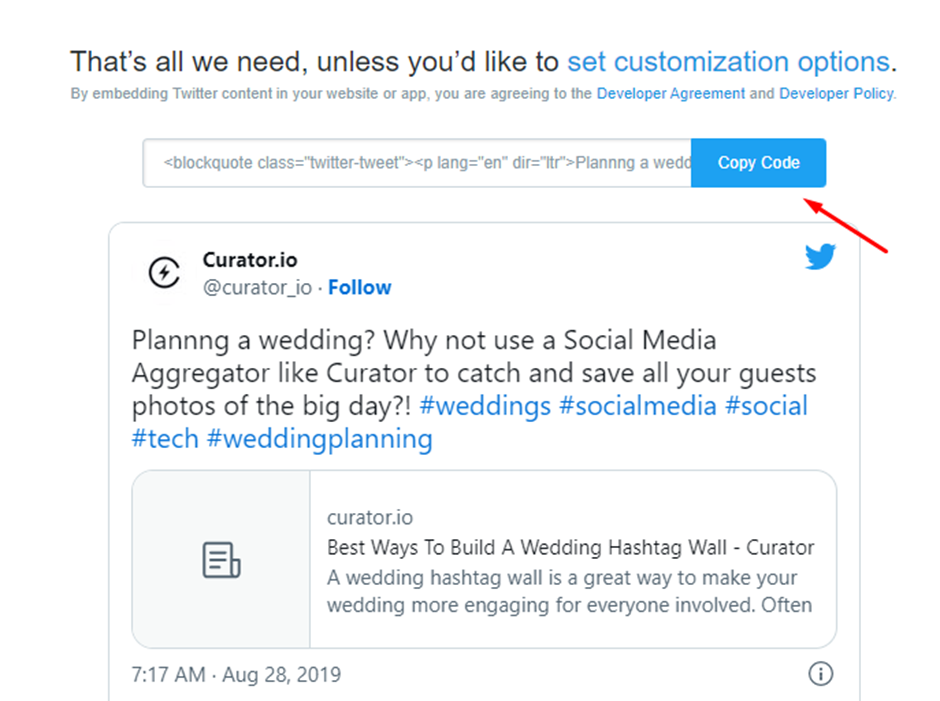Click the #weddings hashtag
The width and height of the screenshot is (940, 701).
[x=485, y=406]
